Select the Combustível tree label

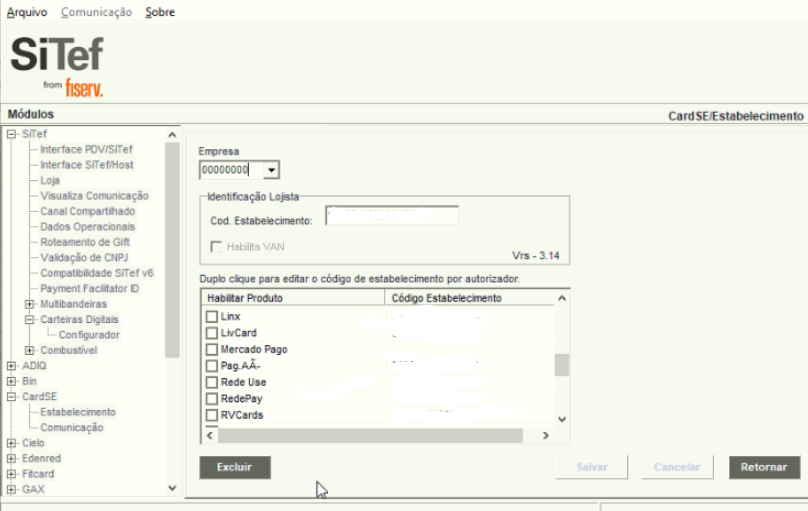pyautogui.click(x=69, y=350)
